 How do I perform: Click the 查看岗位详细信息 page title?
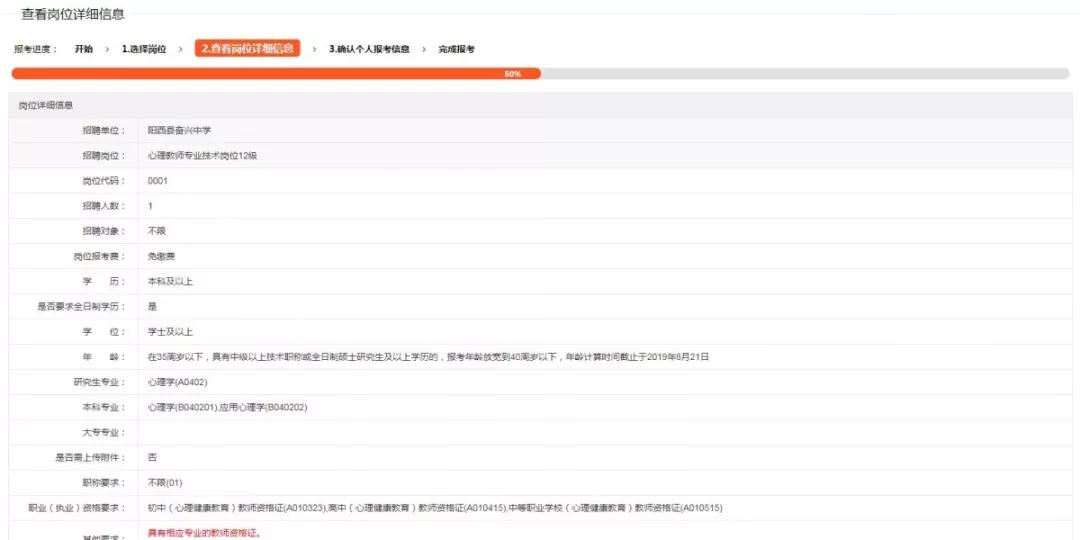coord(73,15)
